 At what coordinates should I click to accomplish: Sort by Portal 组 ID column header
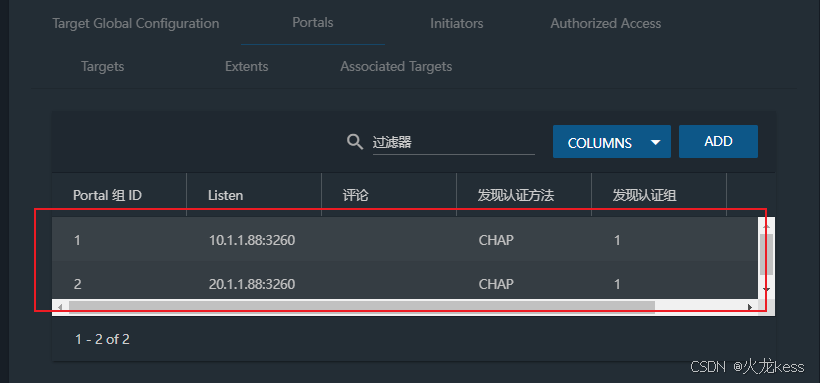pyautogui.click(x=107, y=196)
